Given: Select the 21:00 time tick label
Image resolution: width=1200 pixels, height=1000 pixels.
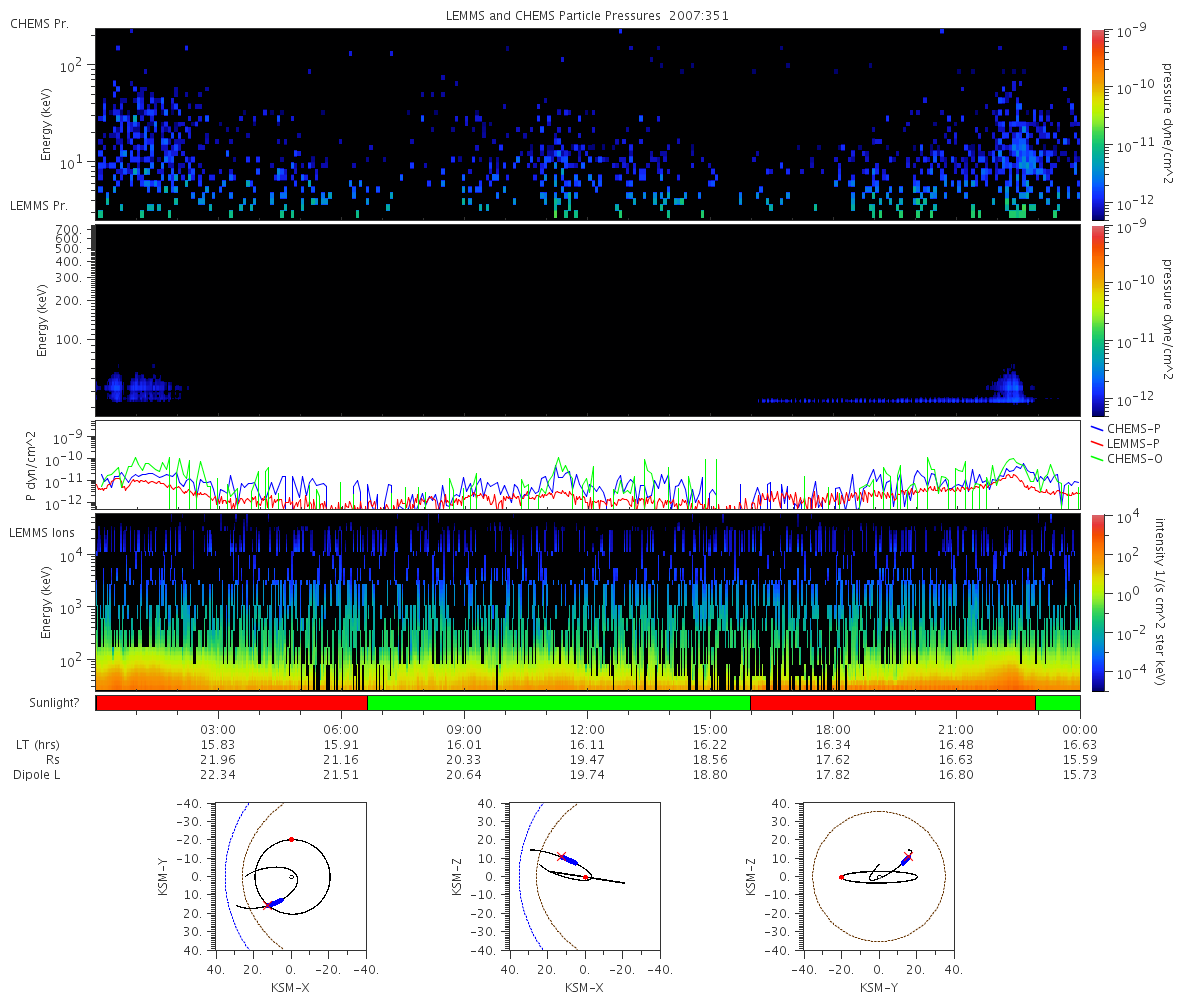Looking at the screenshot, I should (x=957, y=729).
